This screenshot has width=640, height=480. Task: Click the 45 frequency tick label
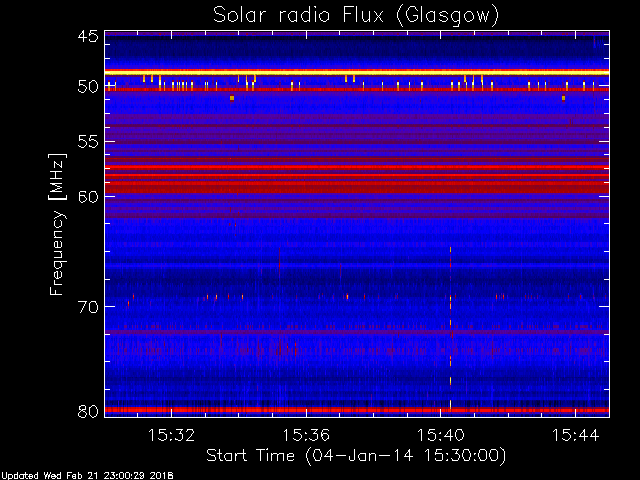(88, 36)
